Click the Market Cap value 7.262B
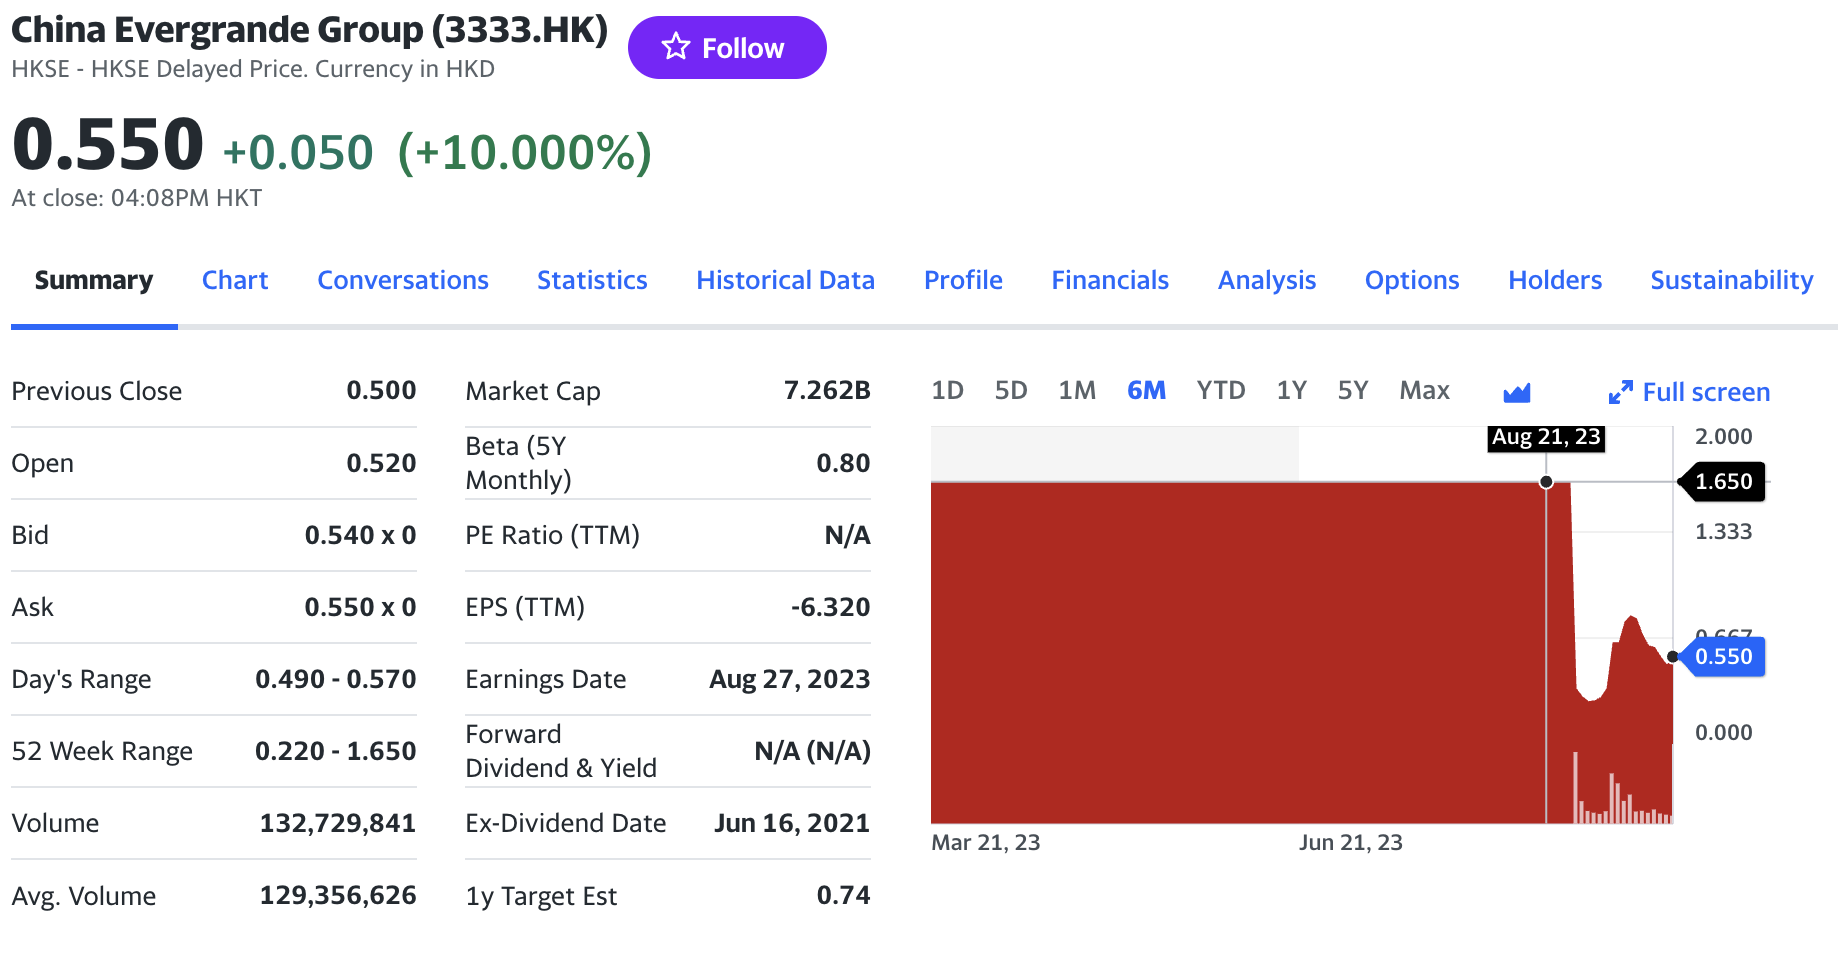 pos(827,390)
